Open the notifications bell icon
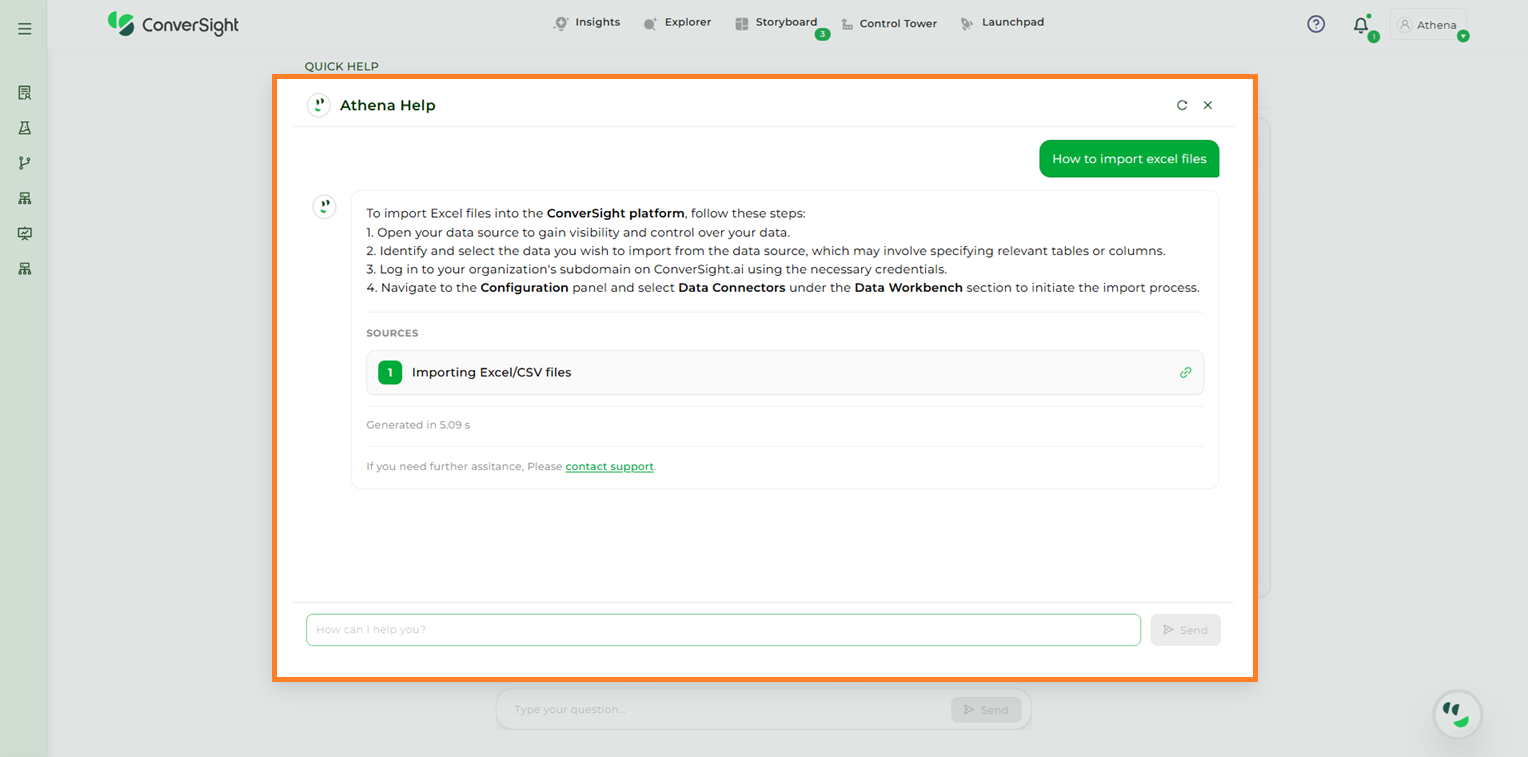This screenshot has width=1528, height=757. [1361, 26]
